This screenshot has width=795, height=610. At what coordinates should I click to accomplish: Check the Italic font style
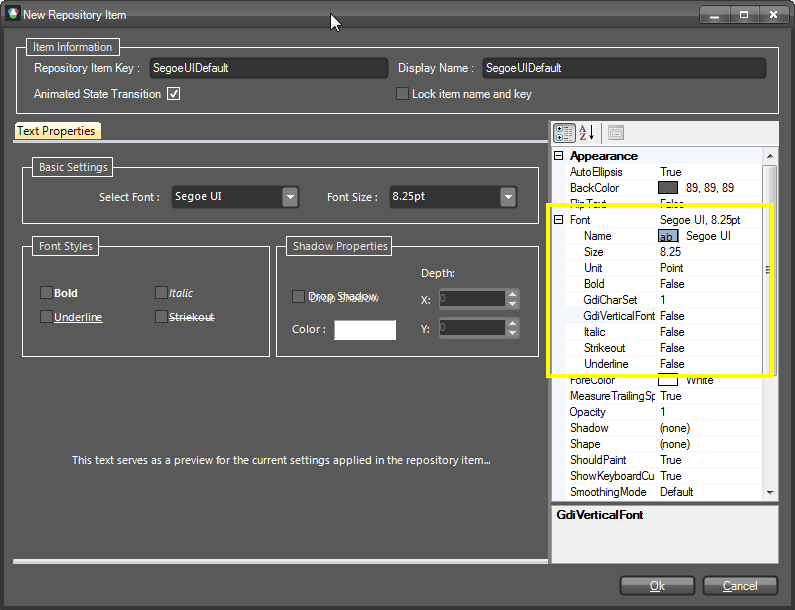(161, 293)
